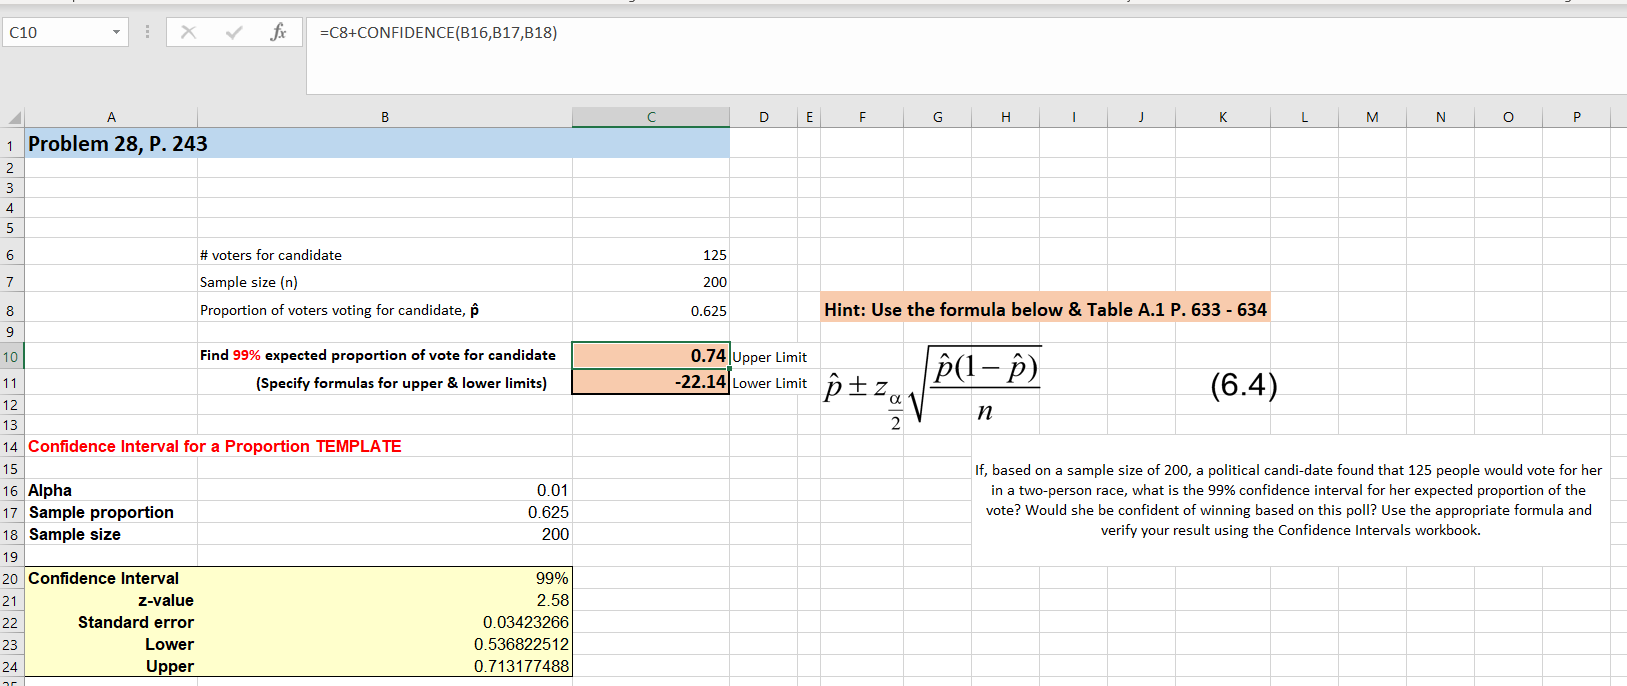Screen dimensions: 1627x686
Task: Click the 'Standard error' label
Action: [136, 622]
